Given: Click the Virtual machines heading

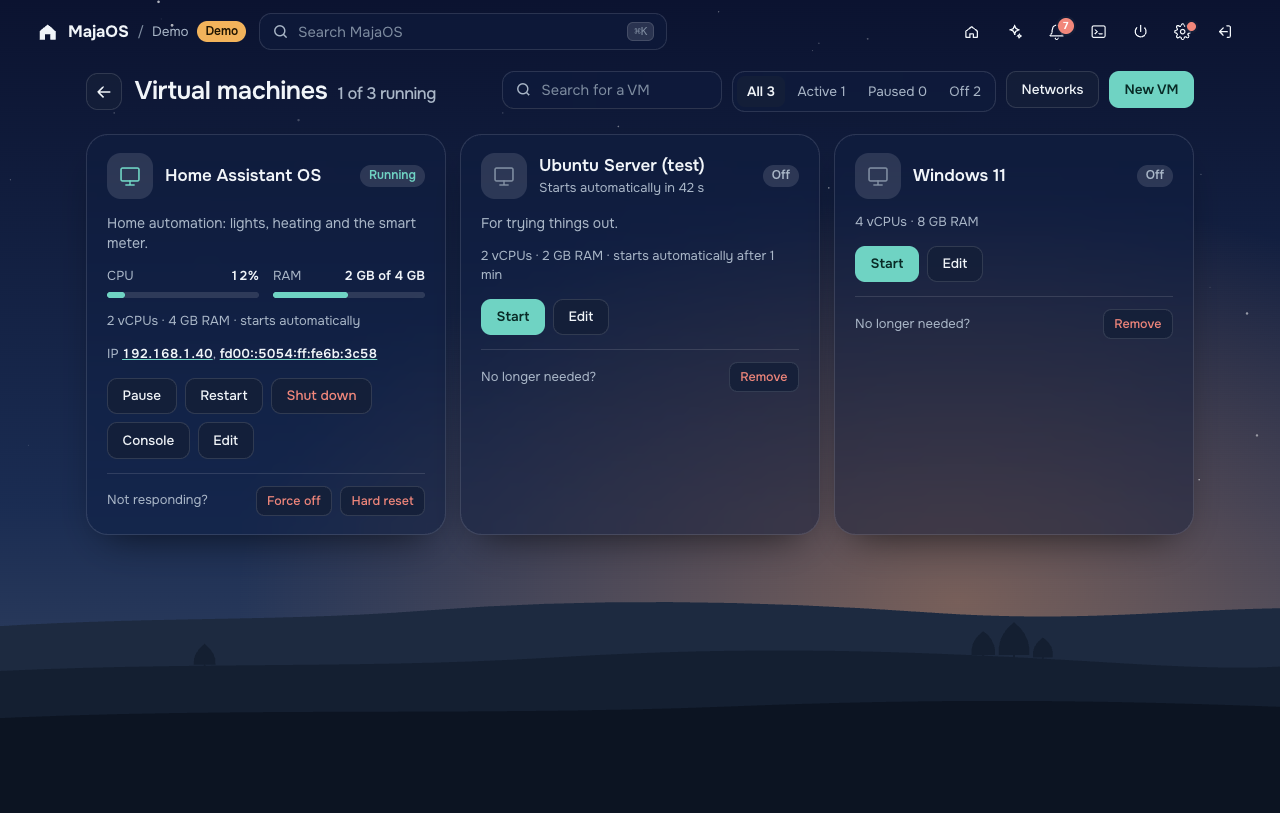Looking at the screenshot, I should 231,91.
